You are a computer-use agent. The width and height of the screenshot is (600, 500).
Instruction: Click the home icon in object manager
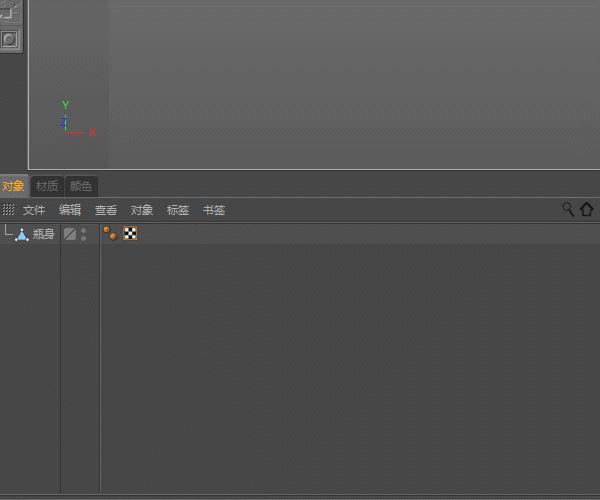587,209
